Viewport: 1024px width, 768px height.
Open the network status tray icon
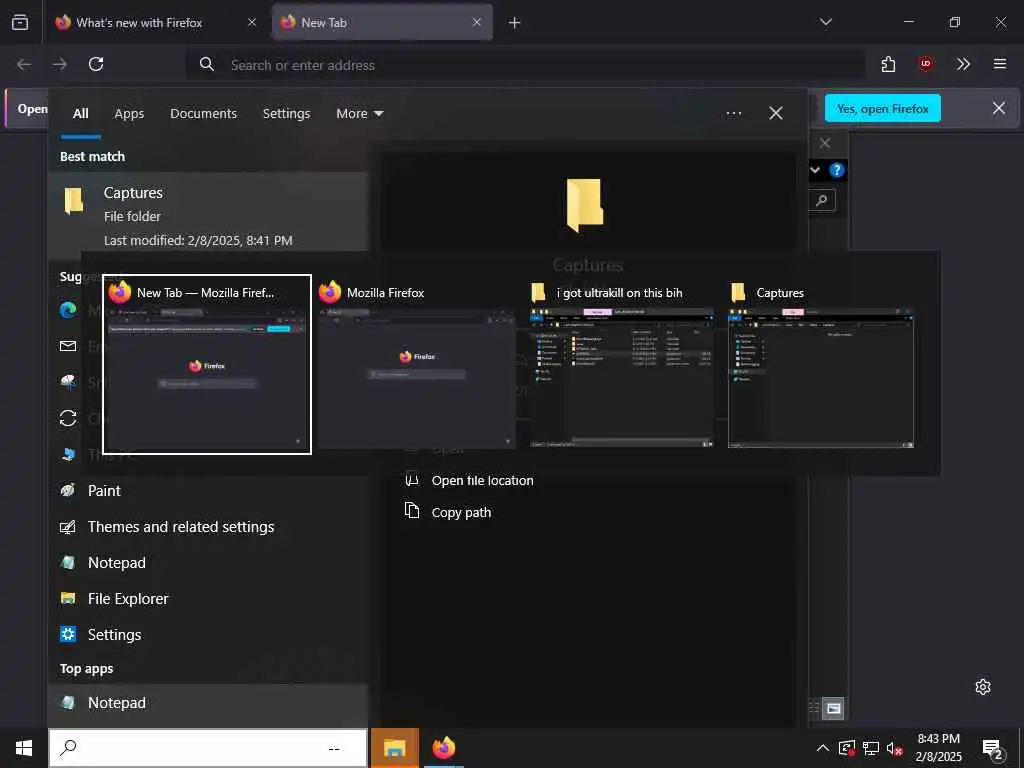point(871,748)
